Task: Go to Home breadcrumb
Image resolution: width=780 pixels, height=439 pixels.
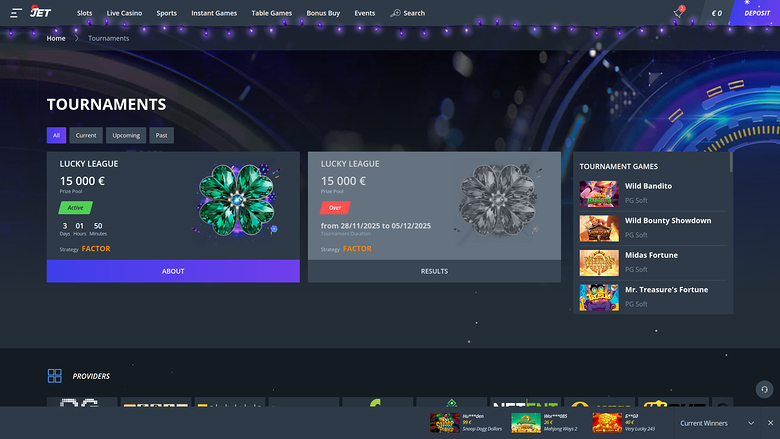Action: pos(56,38)
